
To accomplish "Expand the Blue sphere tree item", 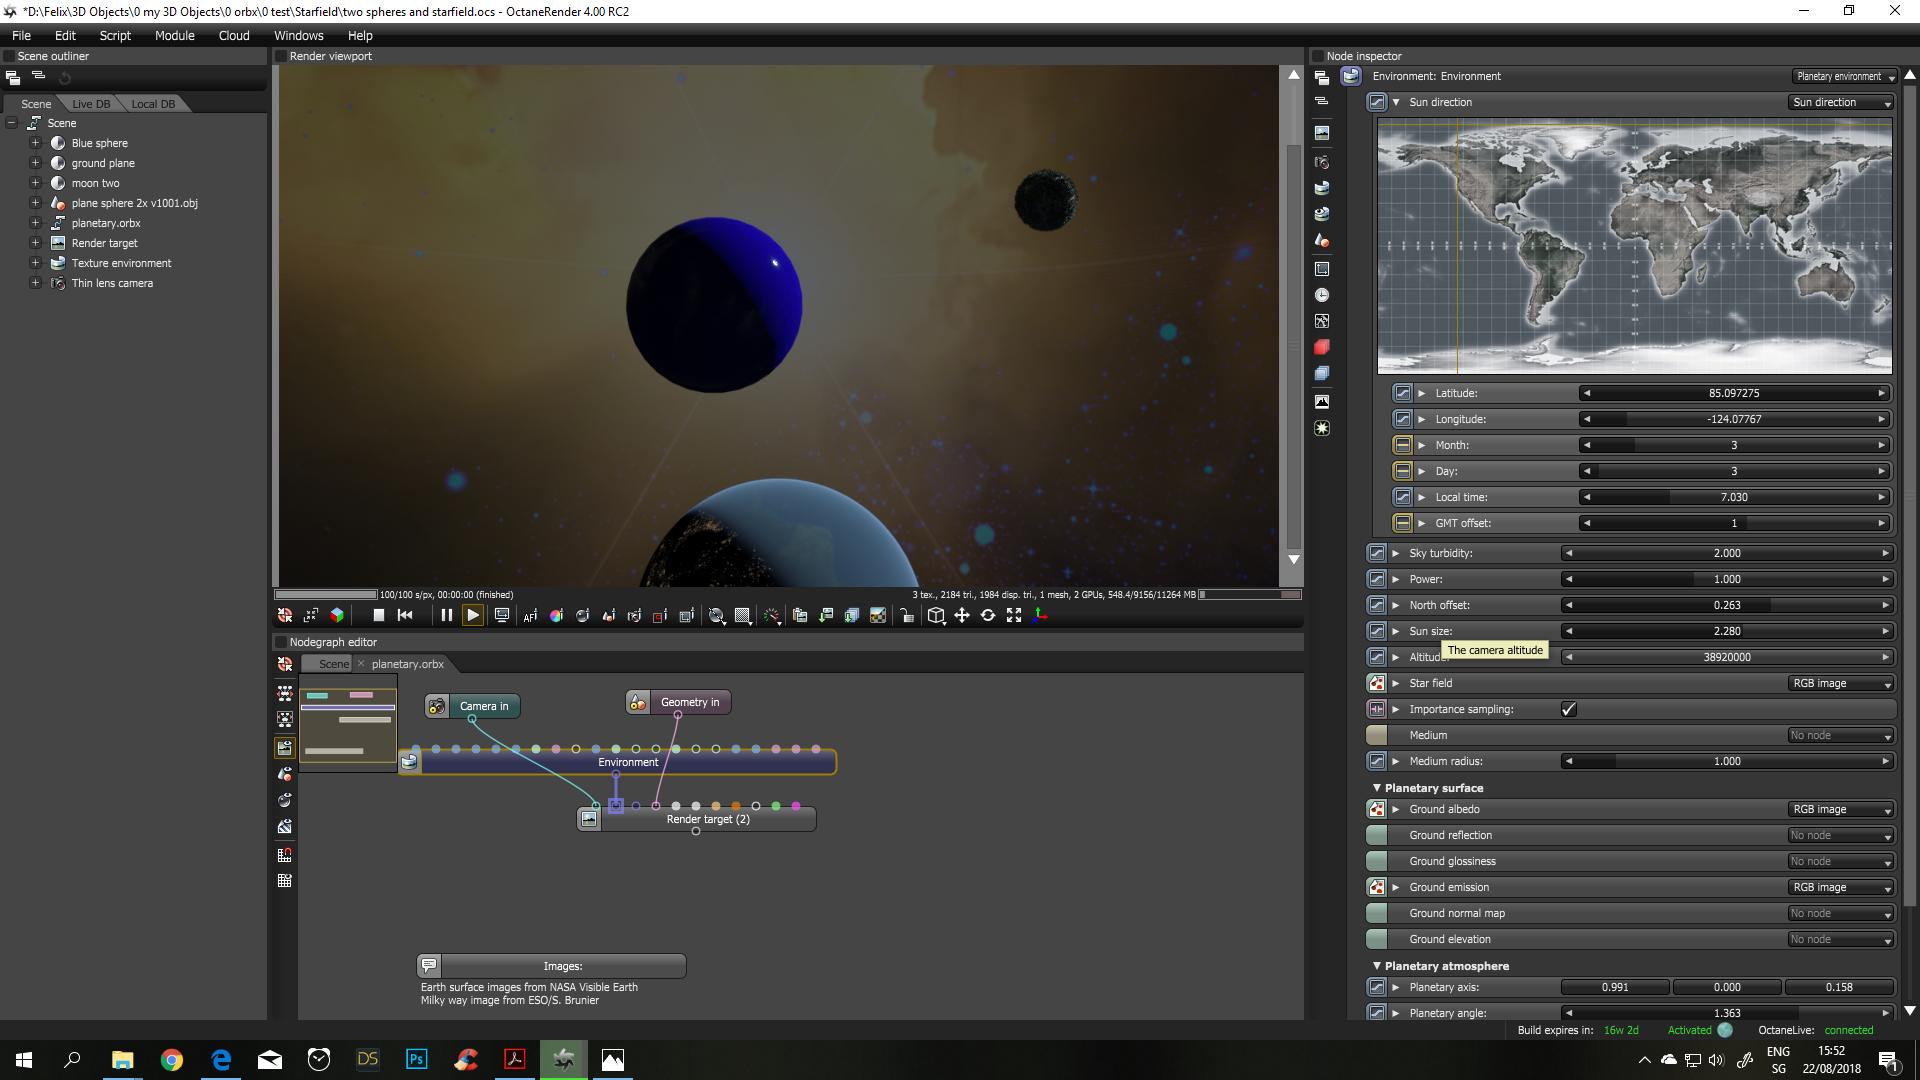I will [x=36, y=143].
